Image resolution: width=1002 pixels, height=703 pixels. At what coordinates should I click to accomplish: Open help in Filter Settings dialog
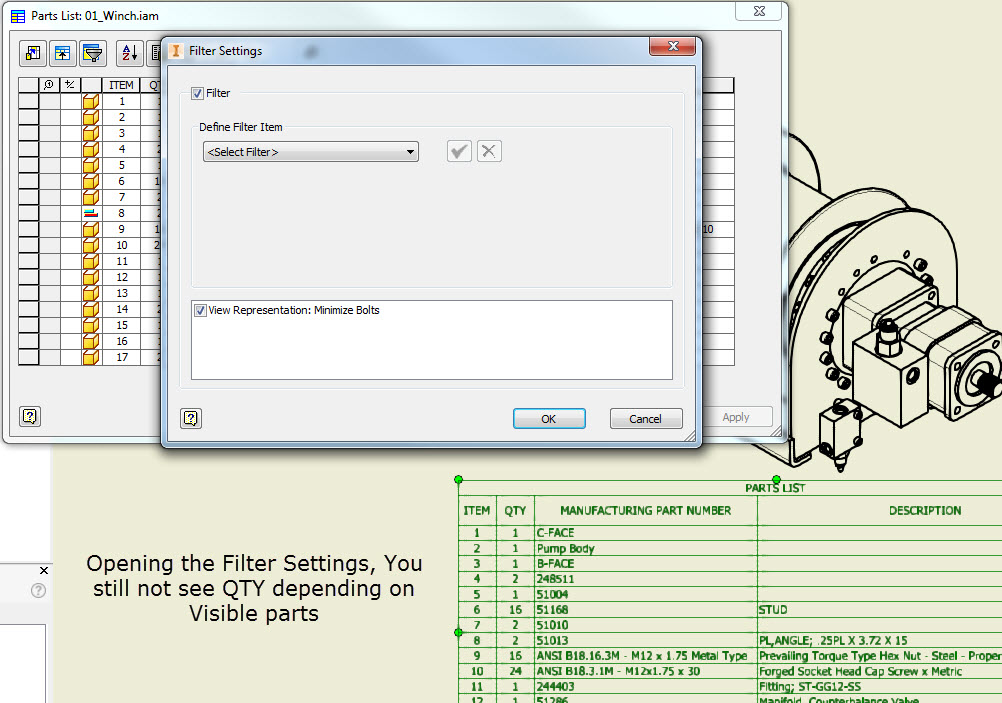[x=191, y=419]
